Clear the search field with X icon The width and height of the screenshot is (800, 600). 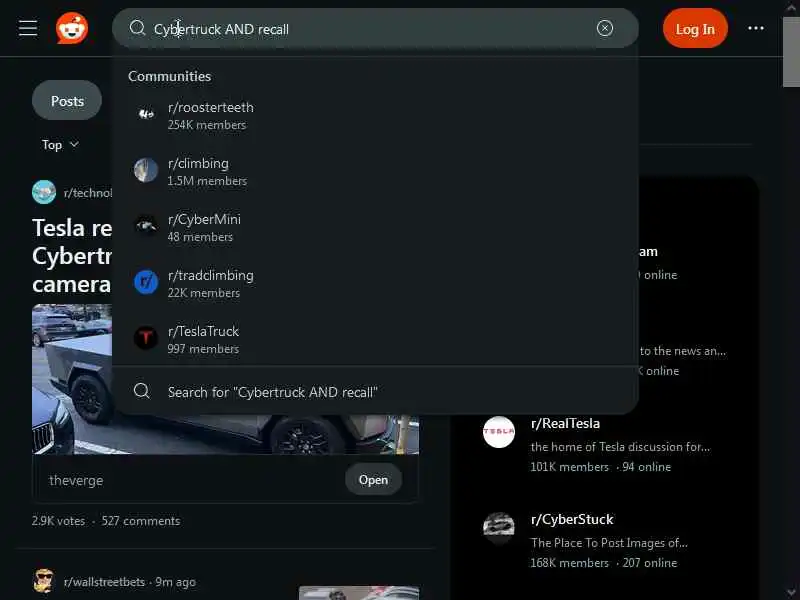(605, 28)
